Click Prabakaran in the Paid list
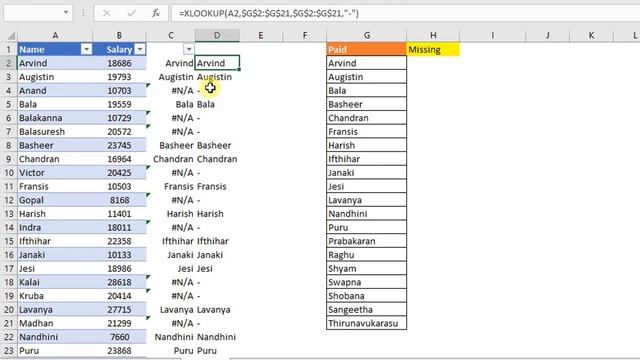This screenshot has width=640, height=360. pos(367,241)
